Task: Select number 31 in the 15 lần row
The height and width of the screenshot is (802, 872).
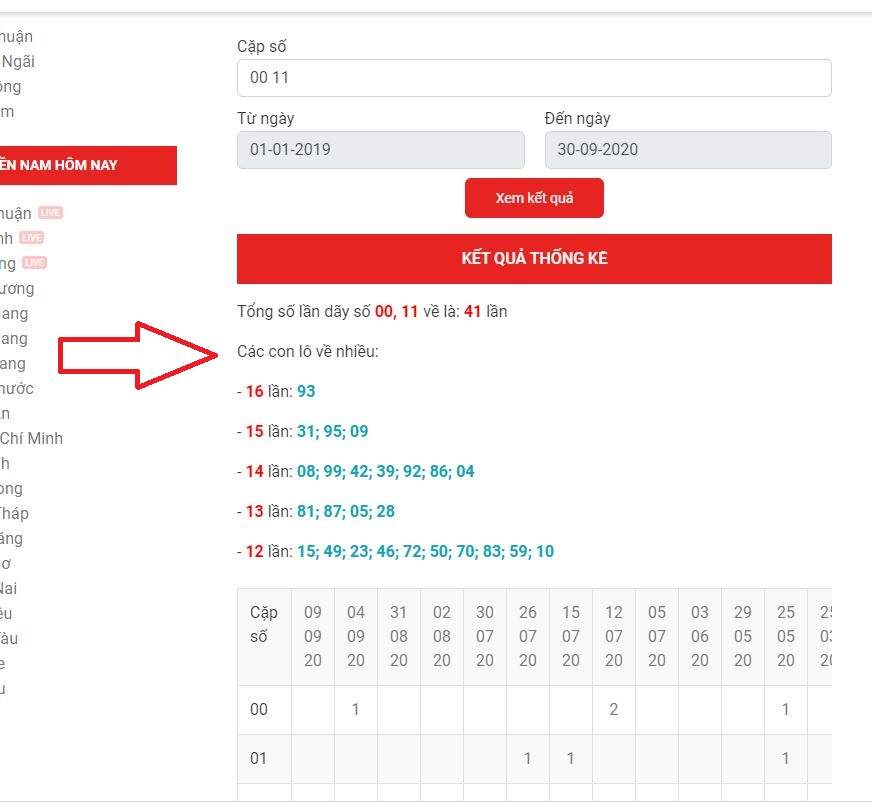Action: coord(306,431)
